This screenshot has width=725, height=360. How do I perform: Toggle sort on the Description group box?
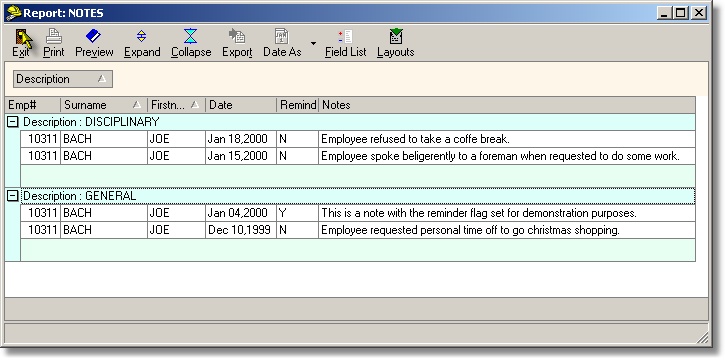point(63,79)
